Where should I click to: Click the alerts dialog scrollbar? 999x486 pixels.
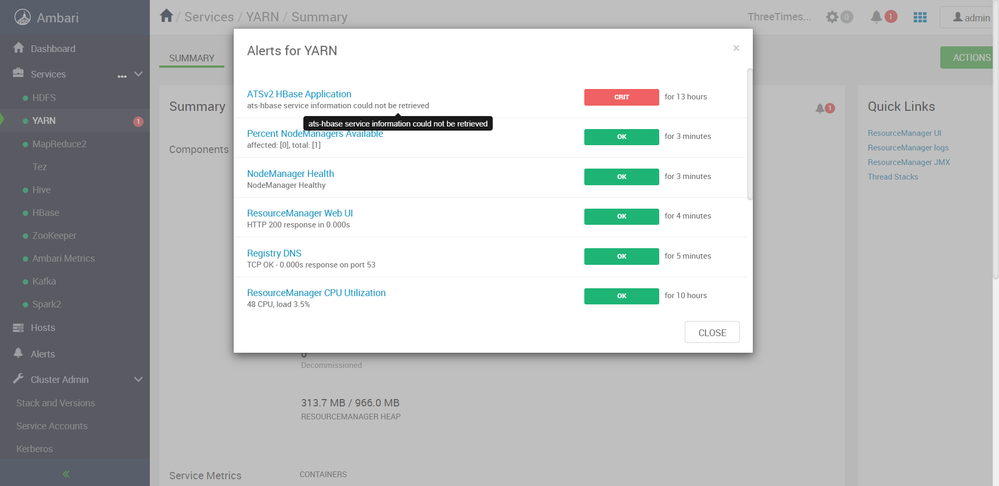pos(750,134)
